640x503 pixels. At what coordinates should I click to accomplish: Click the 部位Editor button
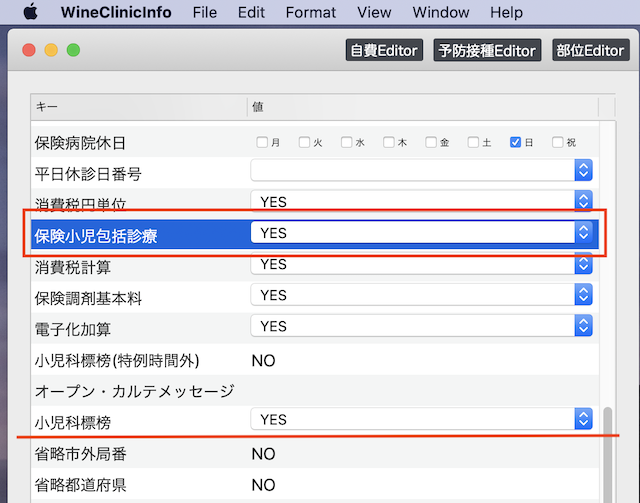point(590,50)
